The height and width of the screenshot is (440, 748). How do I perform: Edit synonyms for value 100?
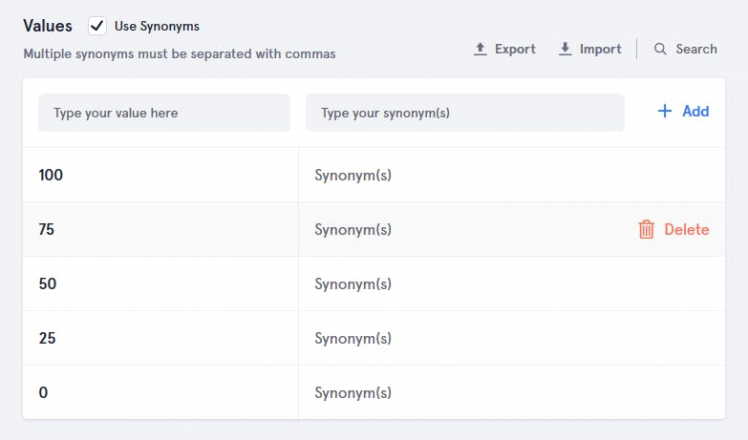pyautogui.click(x=353, y=175)
